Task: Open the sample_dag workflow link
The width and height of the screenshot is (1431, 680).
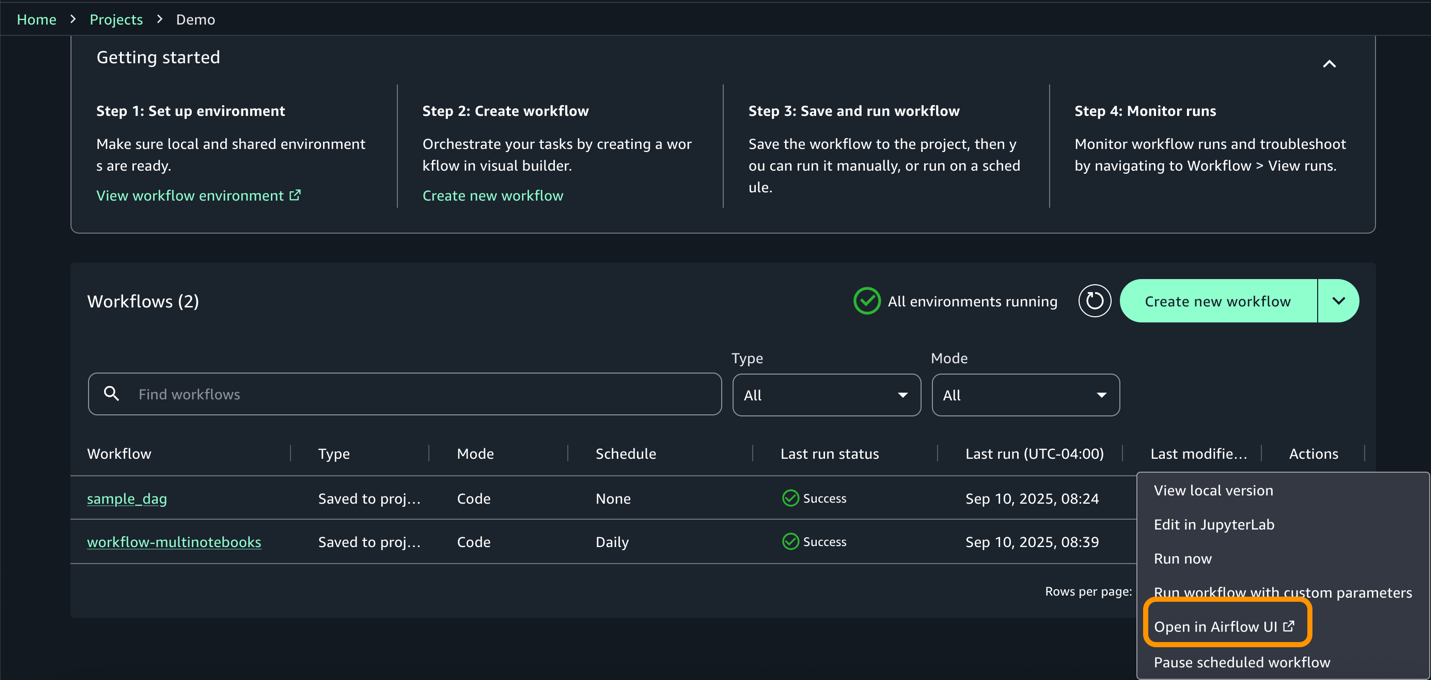Action: click(x=127, y=498)
